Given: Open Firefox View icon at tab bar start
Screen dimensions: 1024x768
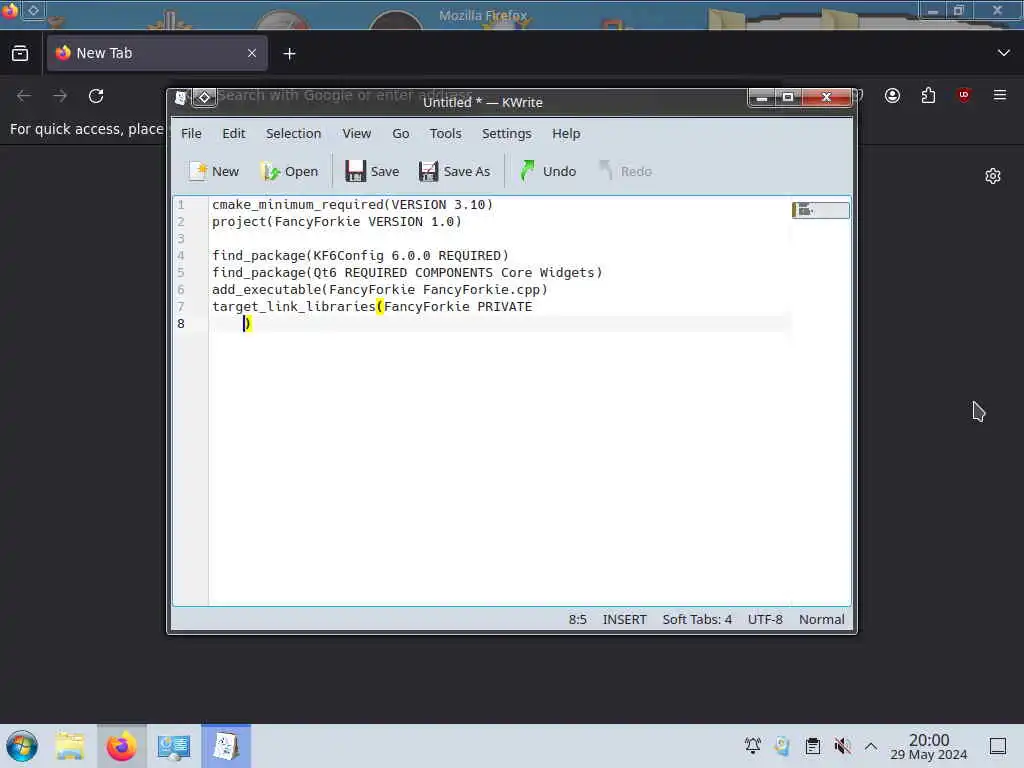Looking at the screenshot, I should [x=20, y=53].
